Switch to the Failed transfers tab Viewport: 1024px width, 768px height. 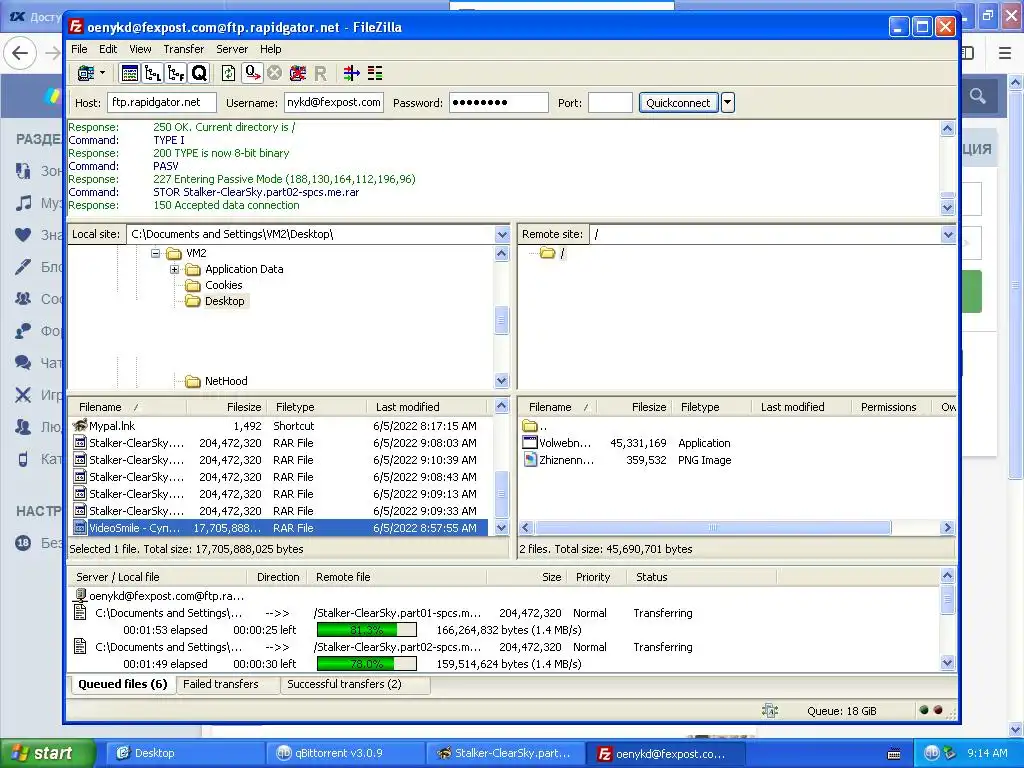(x=221, y=684)
